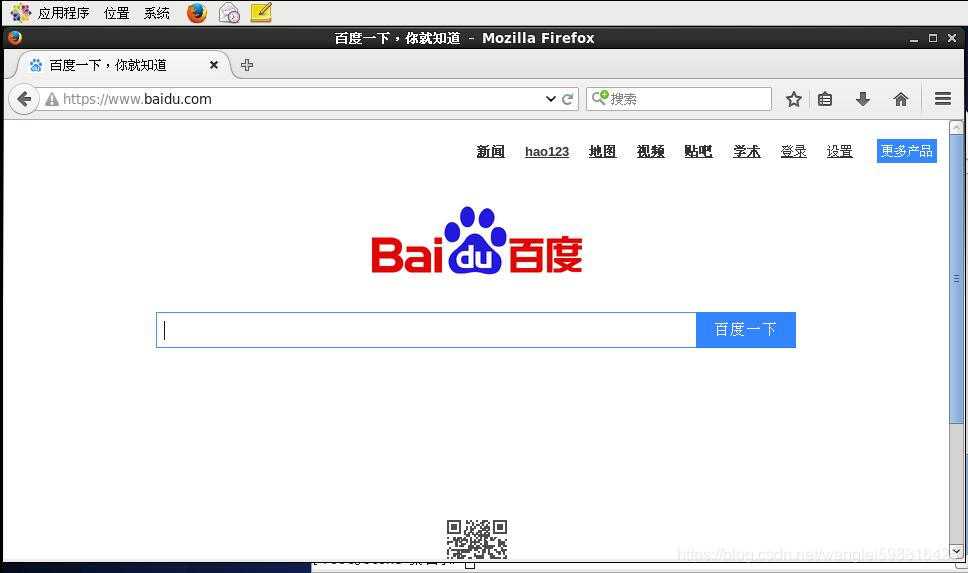The width and height of the screenshot is (968, 573).
Task: Open the notes editor panel icon
Action: click(261, 12)
